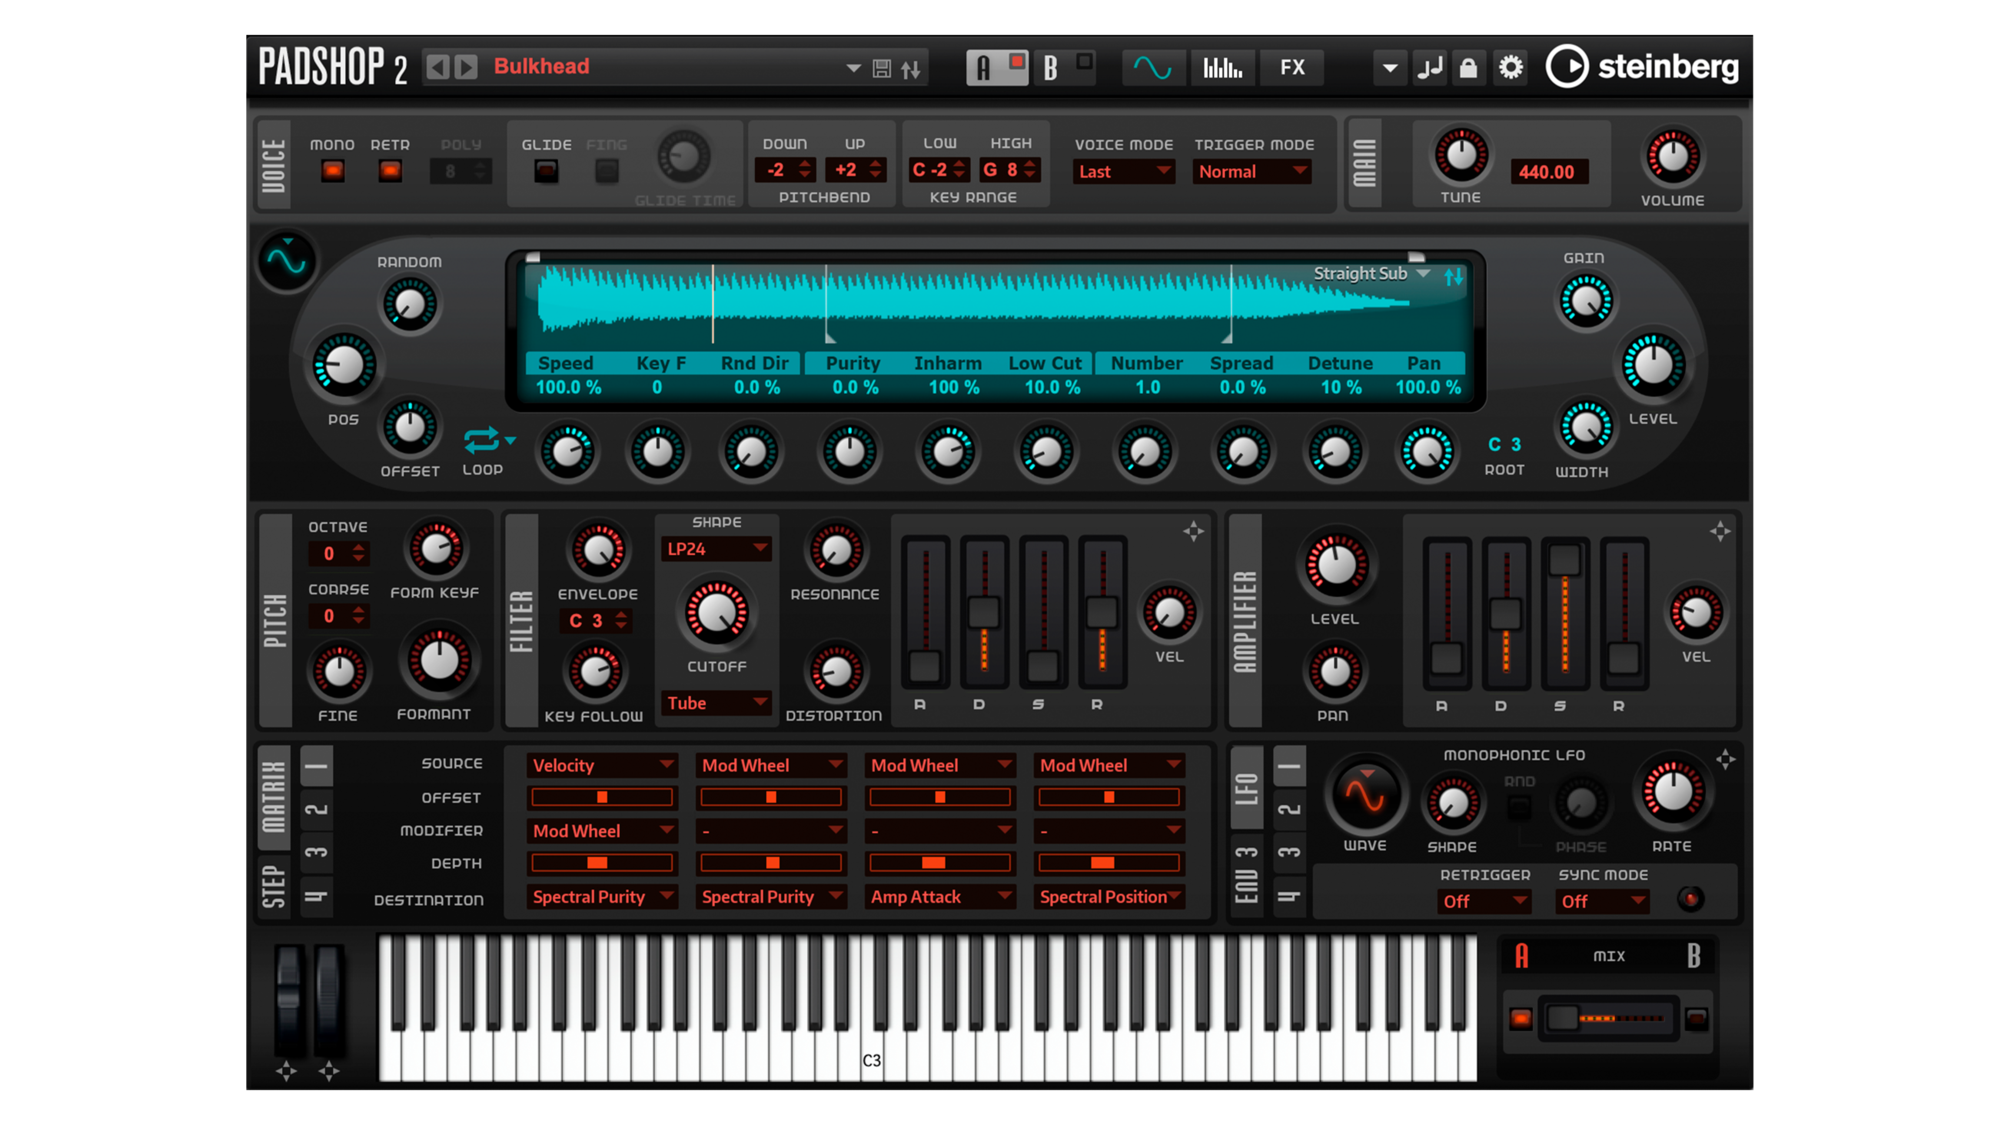Screen dimensions: 2000x1125
Task: Click the first Mod Wheel depth slider
Action: click(x=770, y=863)
